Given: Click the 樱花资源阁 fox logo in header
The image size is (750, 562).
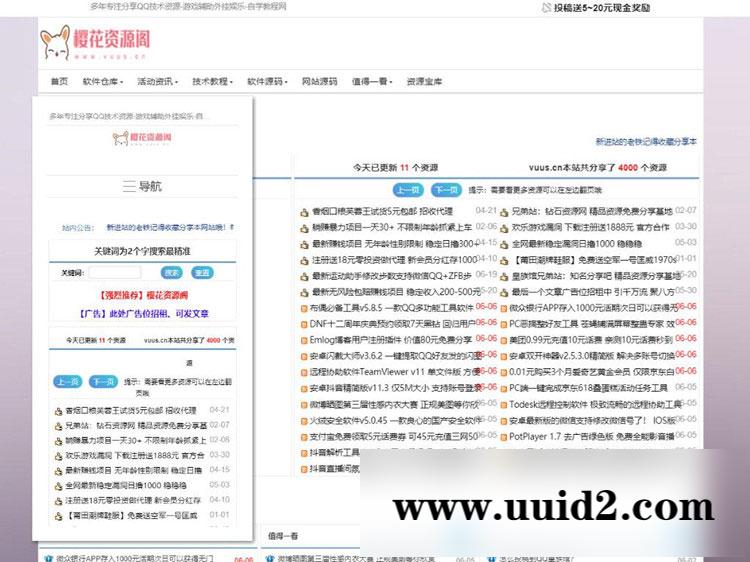Looking at the screenshot, I should [95, 43].
